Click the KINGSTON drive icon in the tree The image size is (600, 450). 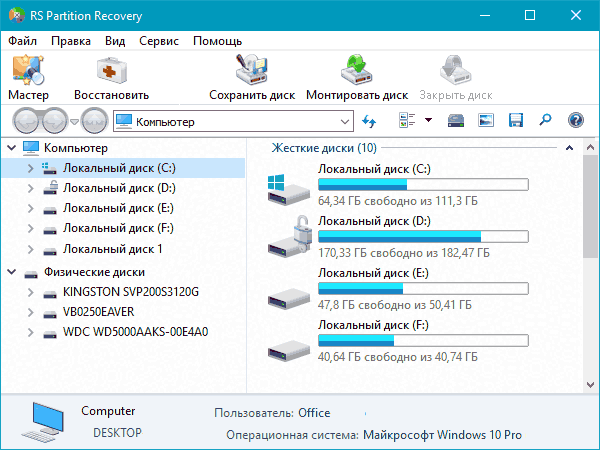point(50,295)
